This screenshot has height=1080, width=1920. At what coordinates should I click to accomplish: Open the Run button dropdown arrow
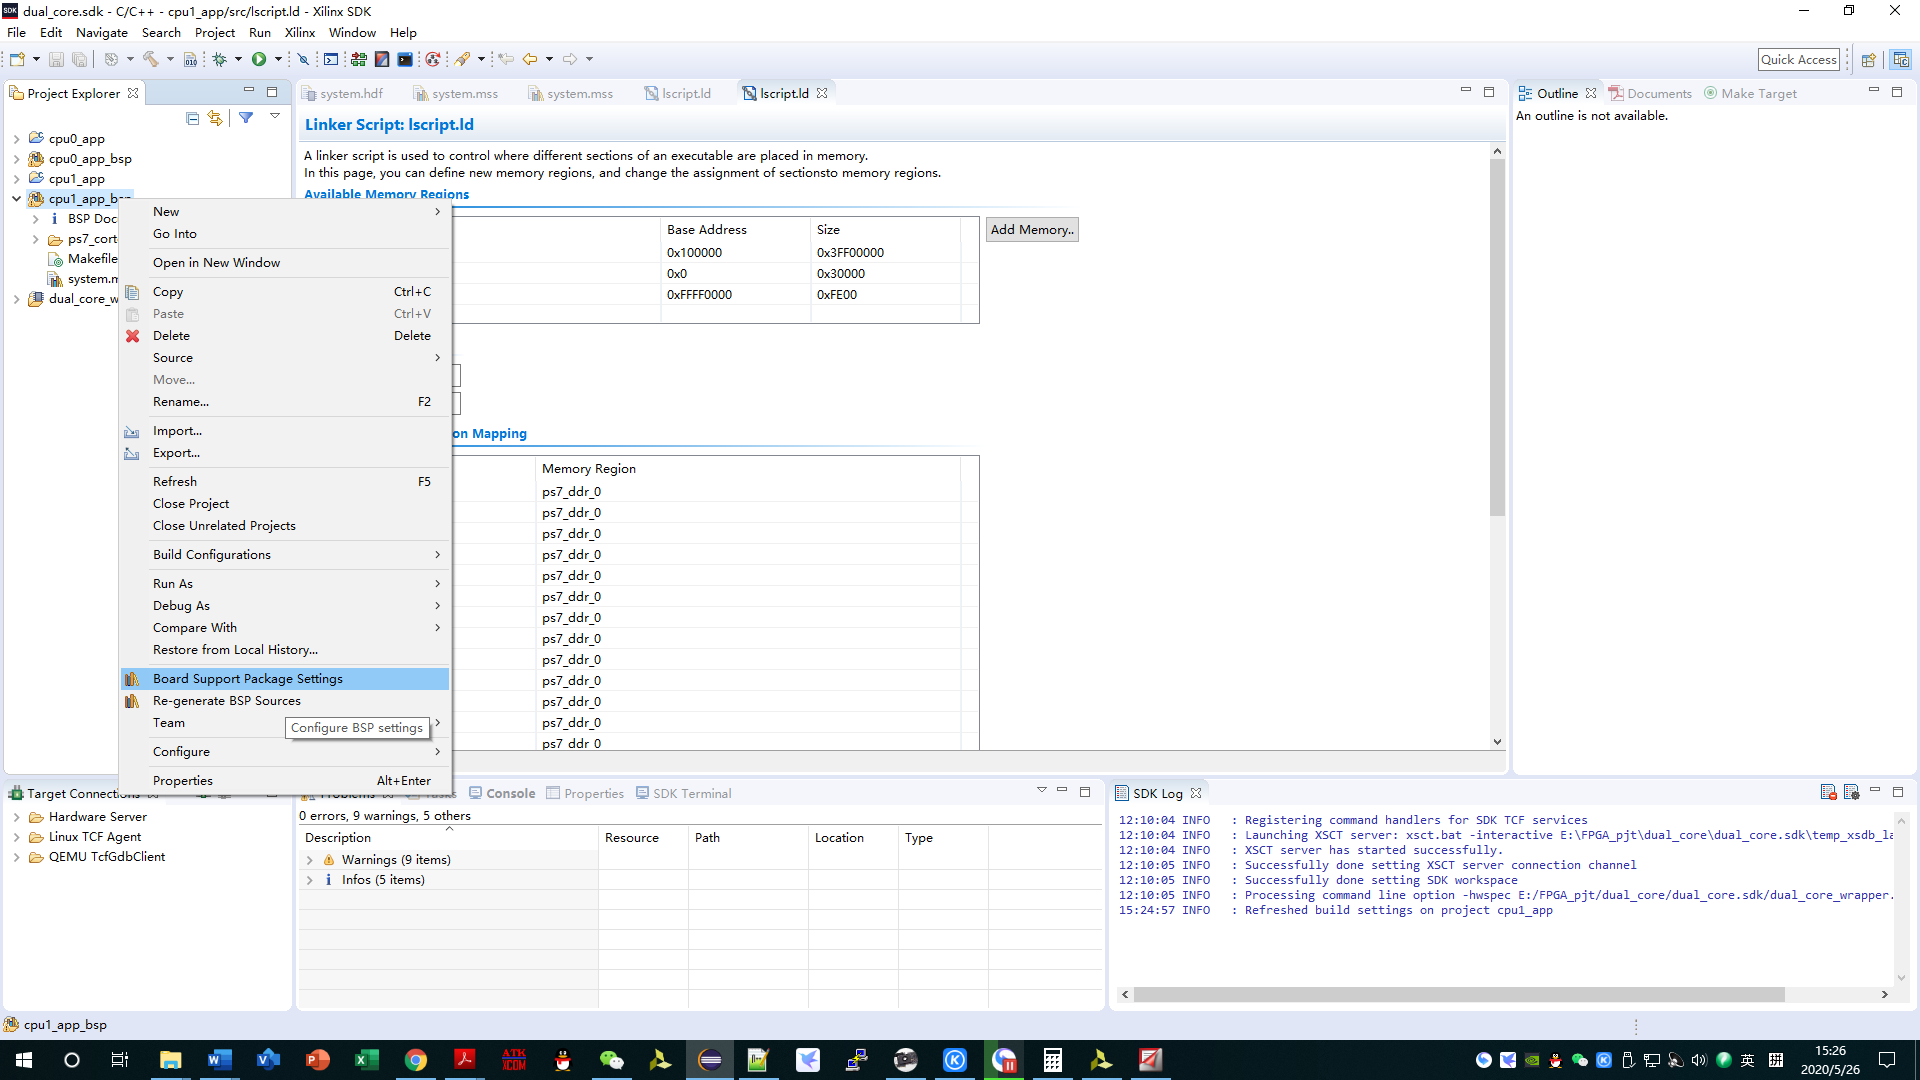point(278,59)
